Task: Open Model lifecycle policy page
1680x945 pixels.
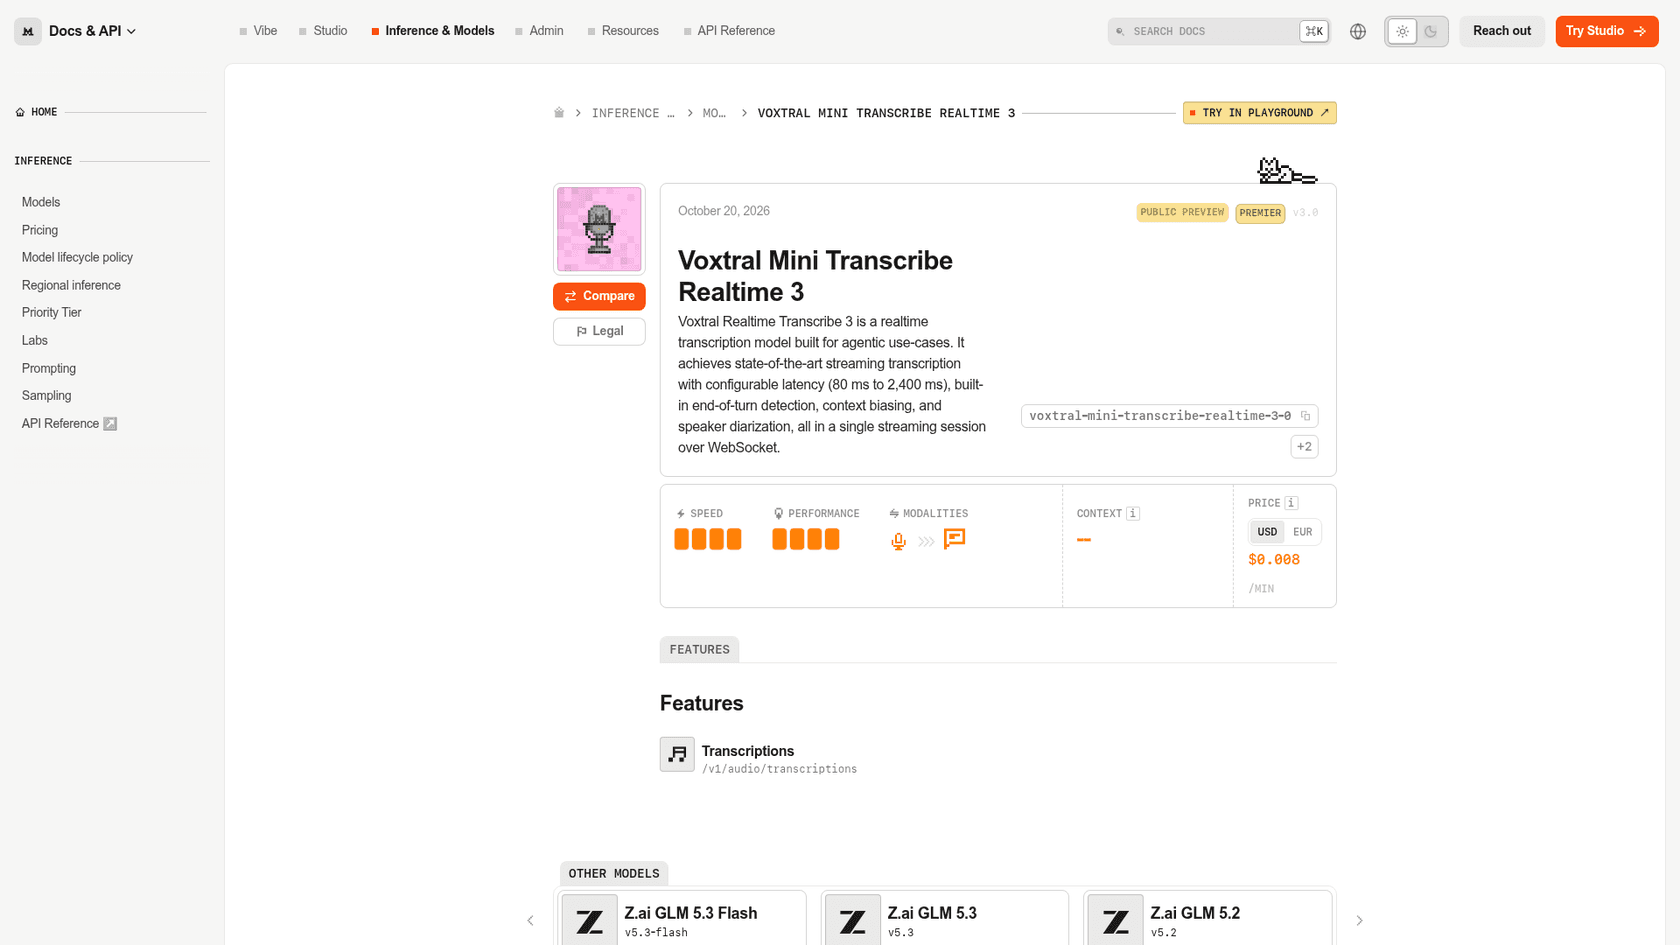Action: tap(77, 257)
